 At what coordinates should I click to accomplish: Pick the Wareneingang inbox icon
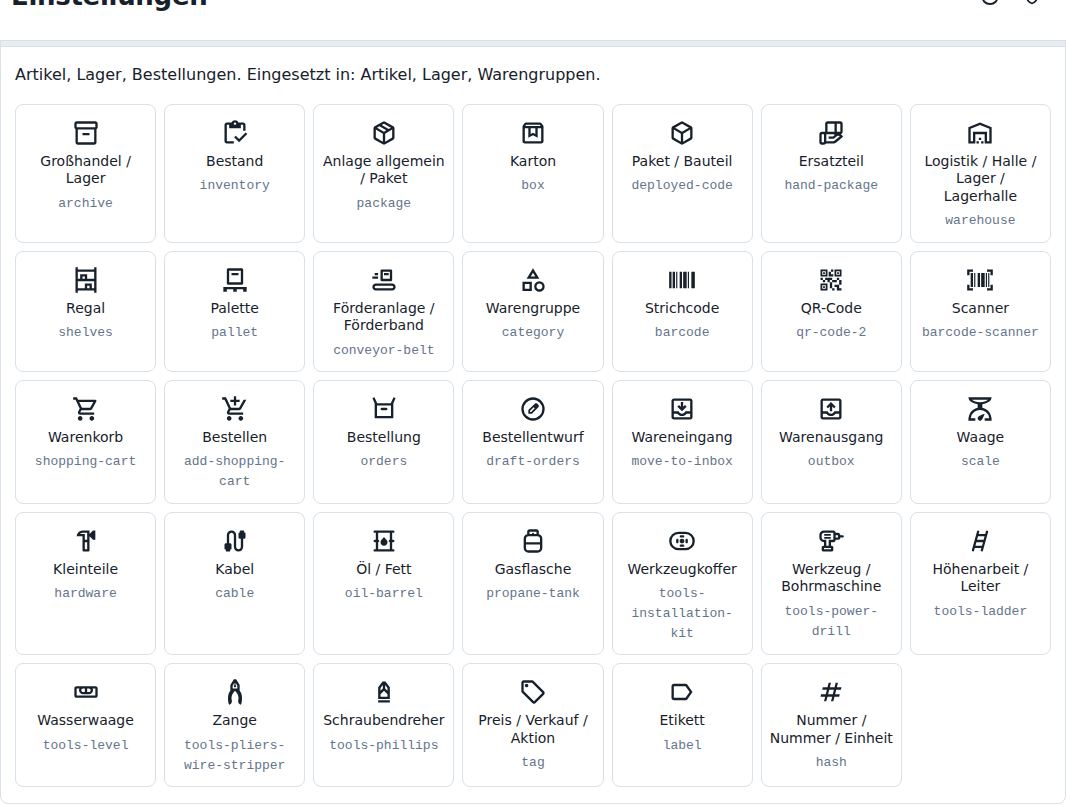click(x=682, y=409)
